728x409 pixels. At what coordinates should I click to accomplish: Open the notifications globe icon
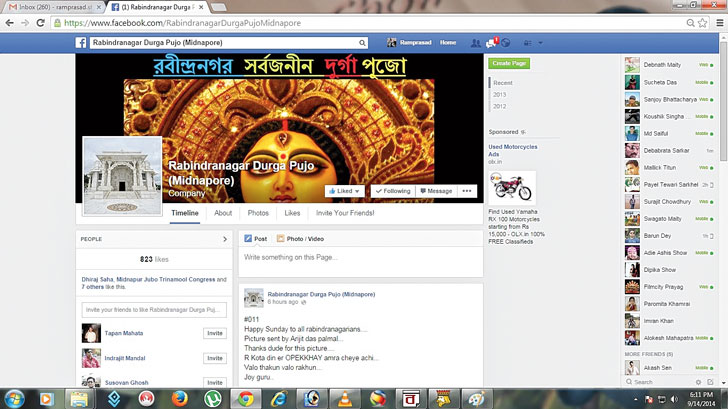point(505,44)
